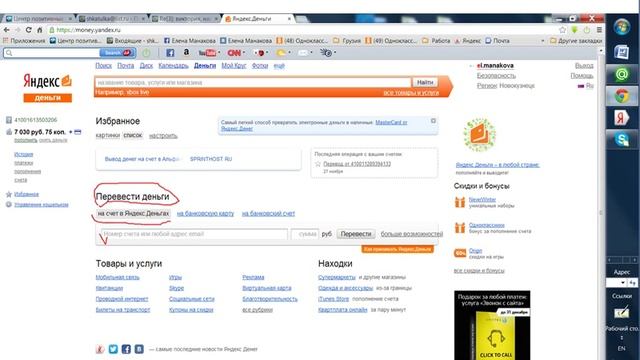
Task: Click the toolbar Search button
Action: [x=117, y=53]
